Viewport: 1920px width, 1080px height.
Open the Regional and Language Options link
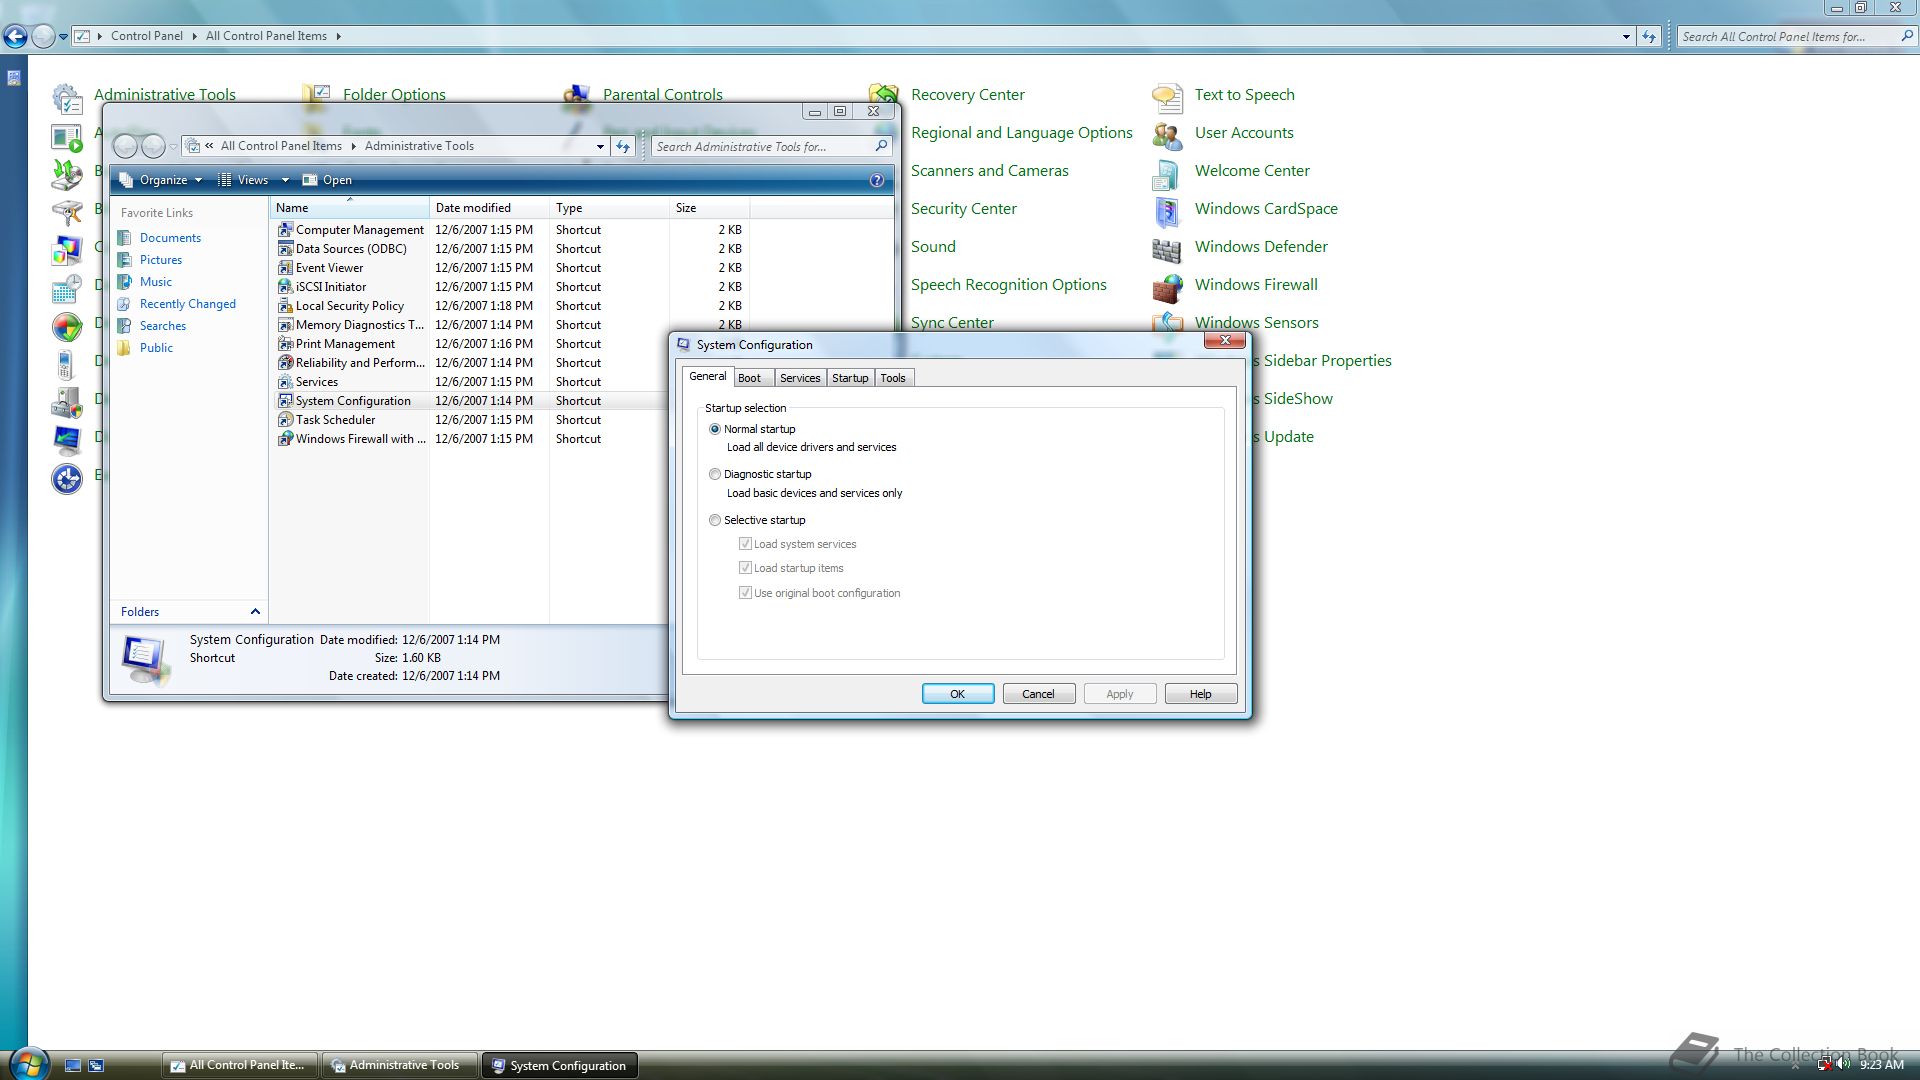click(1021, 133)
